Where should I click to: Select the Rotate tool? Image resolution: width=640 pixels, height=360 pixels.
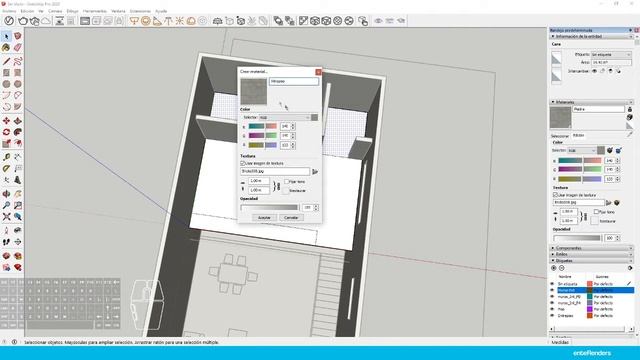pos(6,132)
